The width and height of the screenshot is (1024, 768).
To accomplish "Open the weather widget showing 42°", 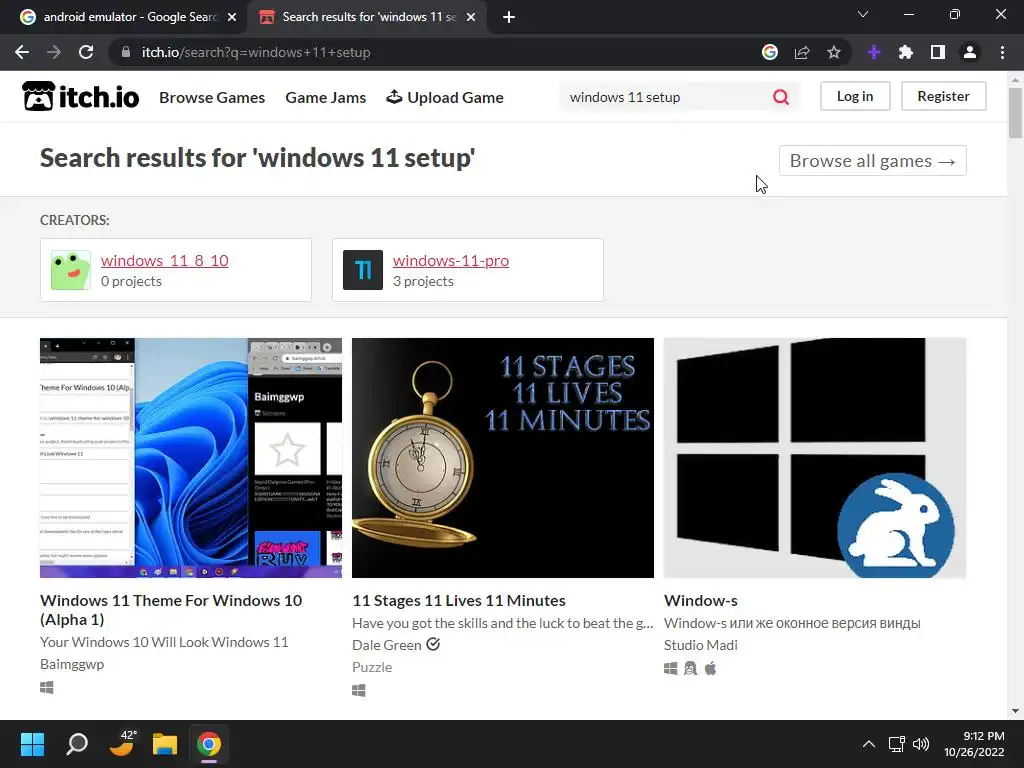I will pos(121,743).
